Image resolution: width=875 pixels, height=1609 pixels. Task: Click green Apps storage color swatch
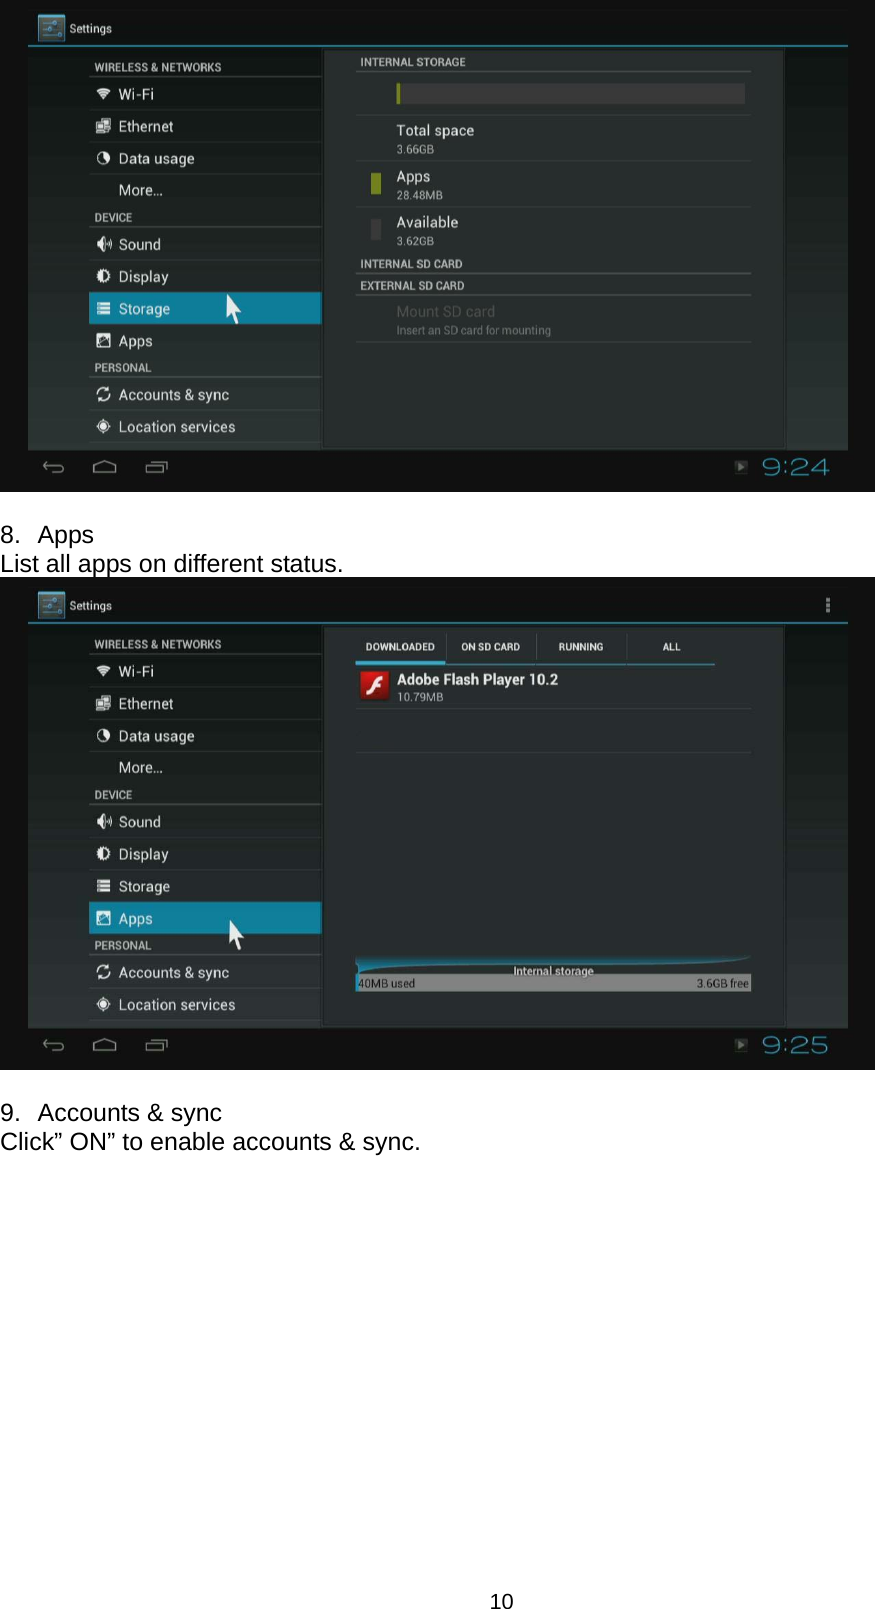376,183
